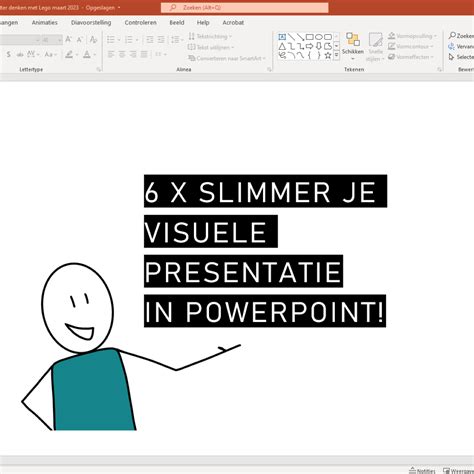The image size is (474, 474).
Task: Click the Zoeken (Alt+Q) search box
Action: (244, 7)
